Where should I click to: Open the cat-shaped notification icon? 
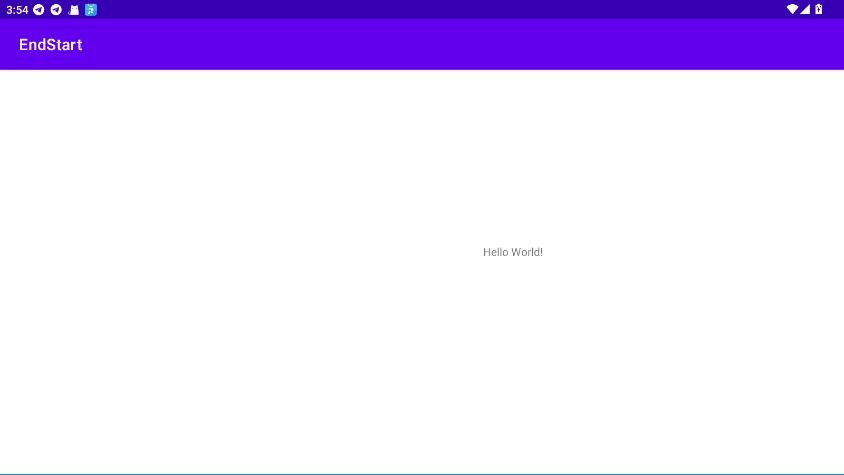tap(73, 9)
